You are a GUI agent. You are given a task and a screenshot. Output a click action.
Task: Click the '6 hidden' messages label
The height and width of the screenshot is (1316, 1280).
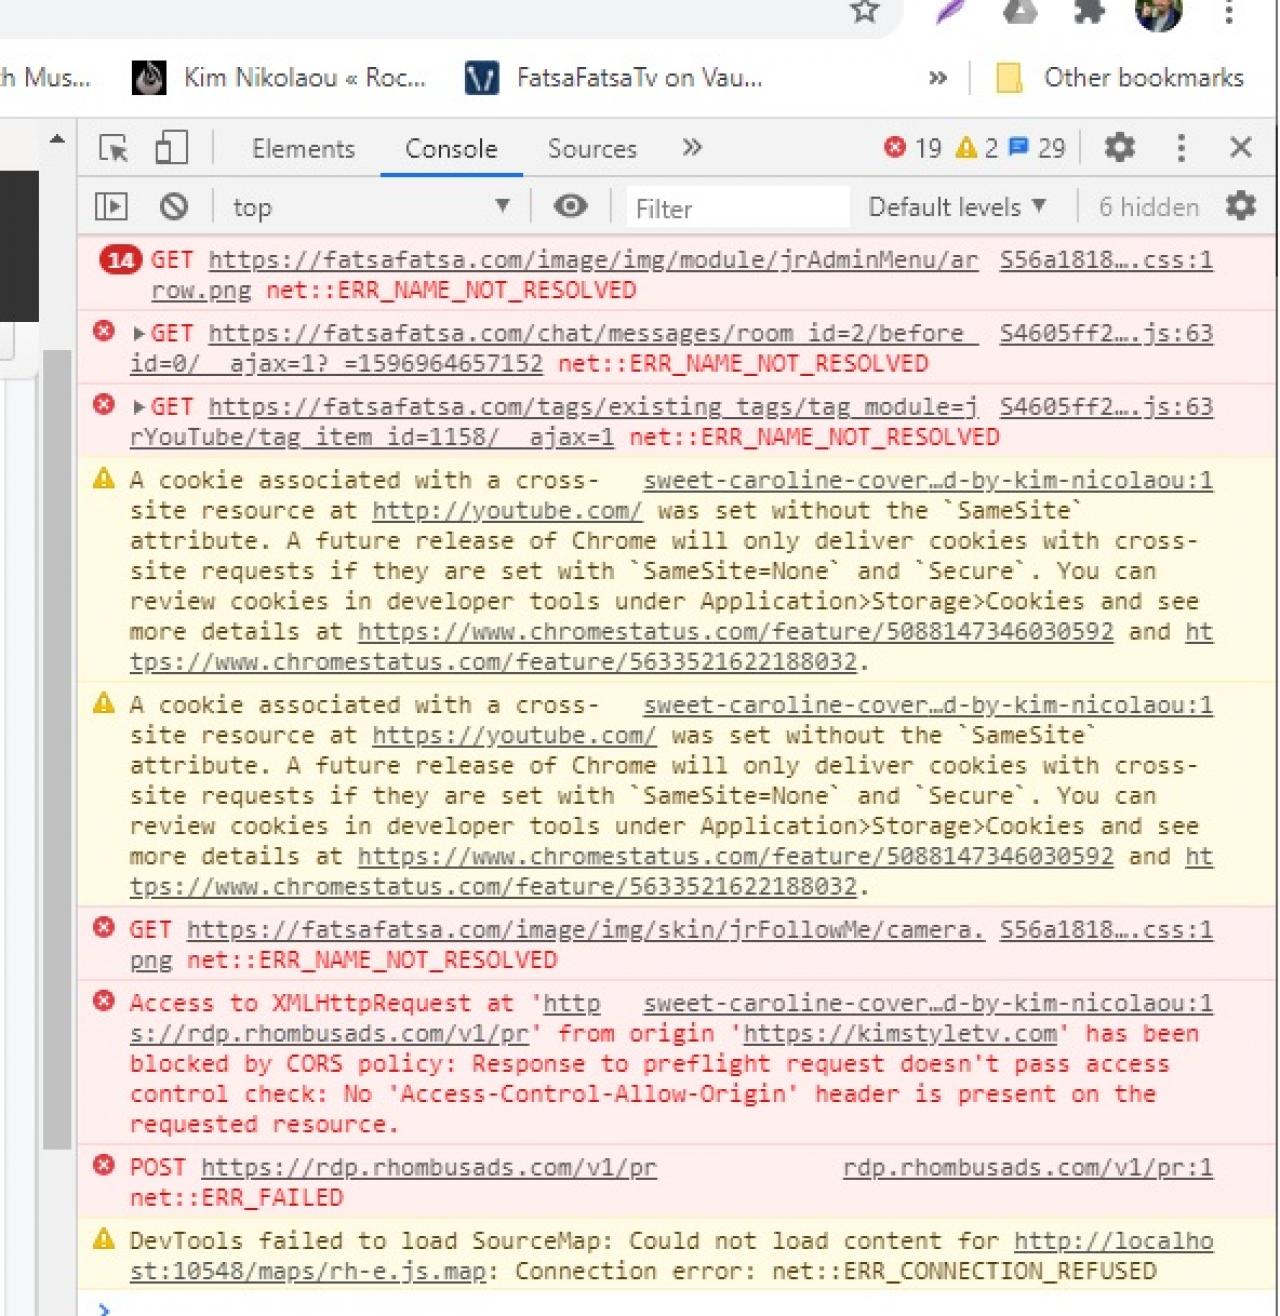[1149, 207]
